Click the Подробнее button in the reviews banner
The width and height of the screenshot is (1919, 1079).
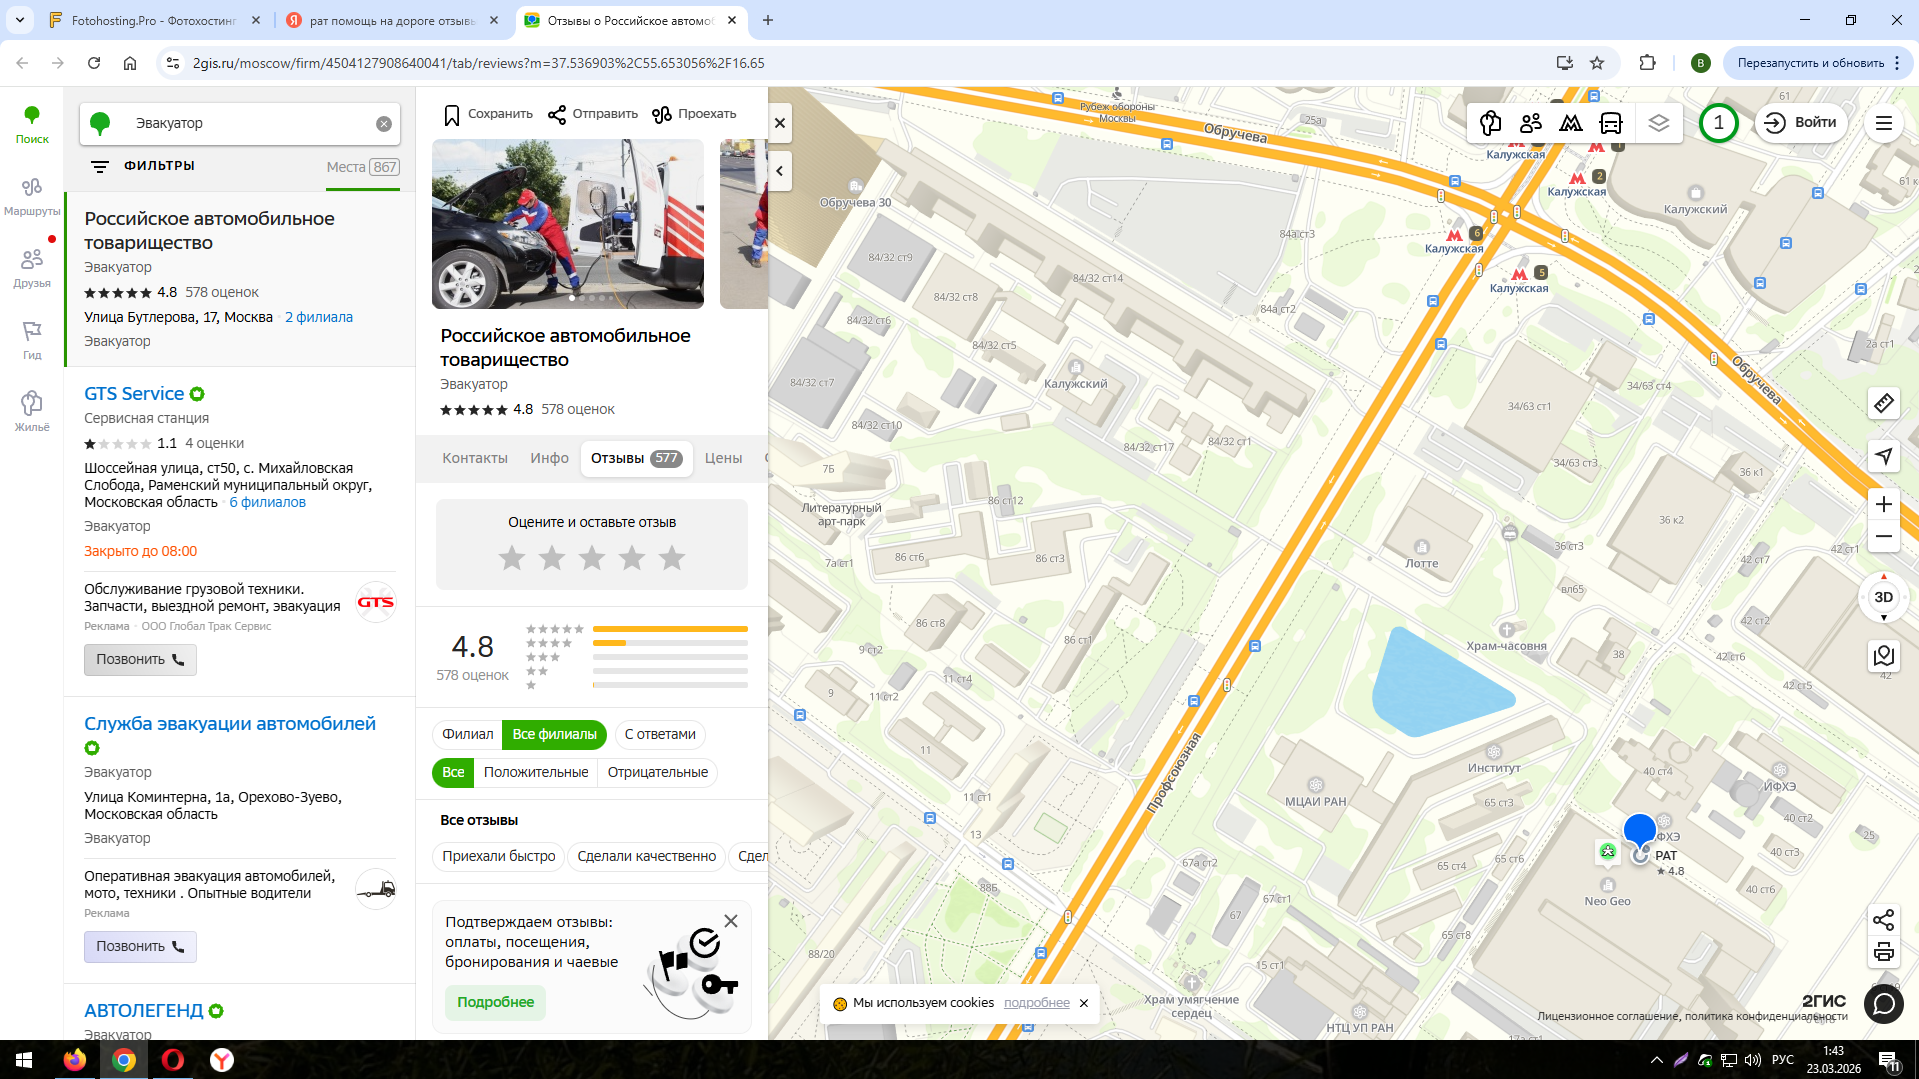point(495,1002)
